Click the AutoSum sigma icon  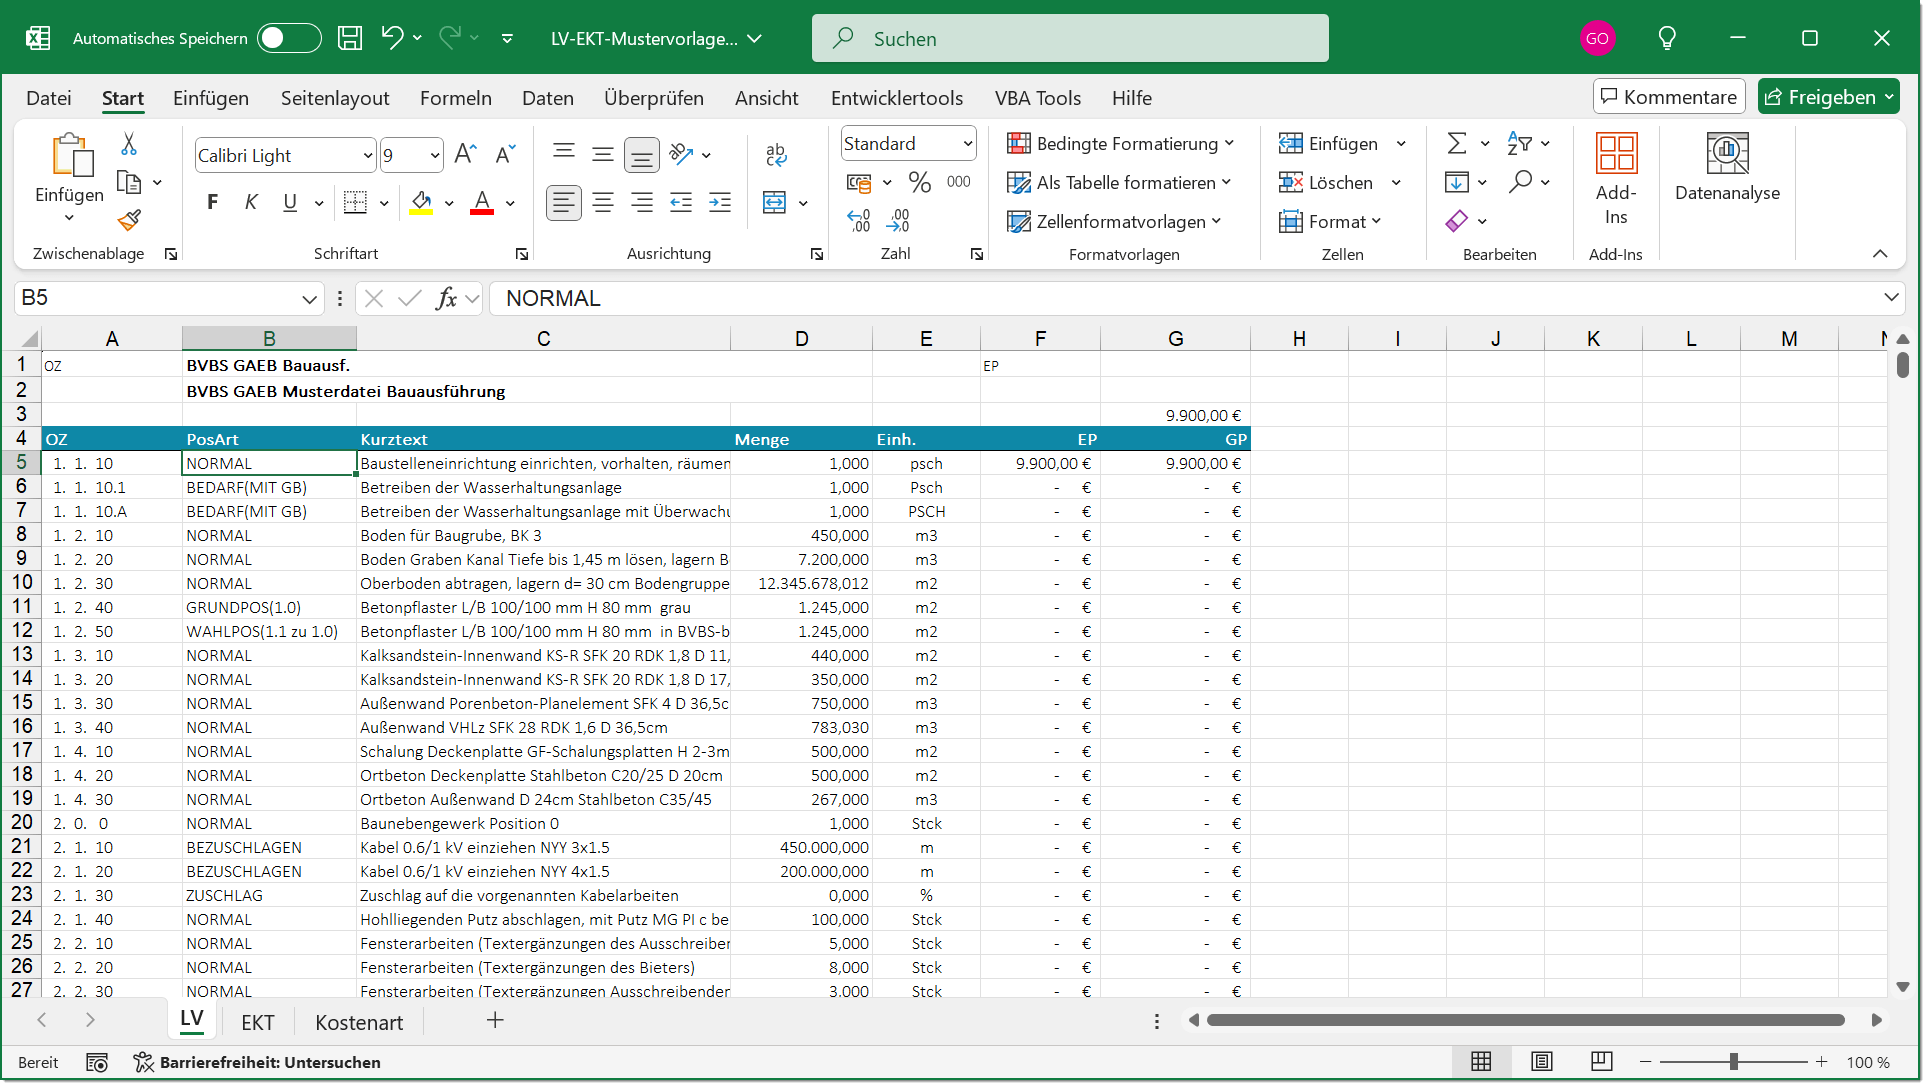tap(1457, 144)
